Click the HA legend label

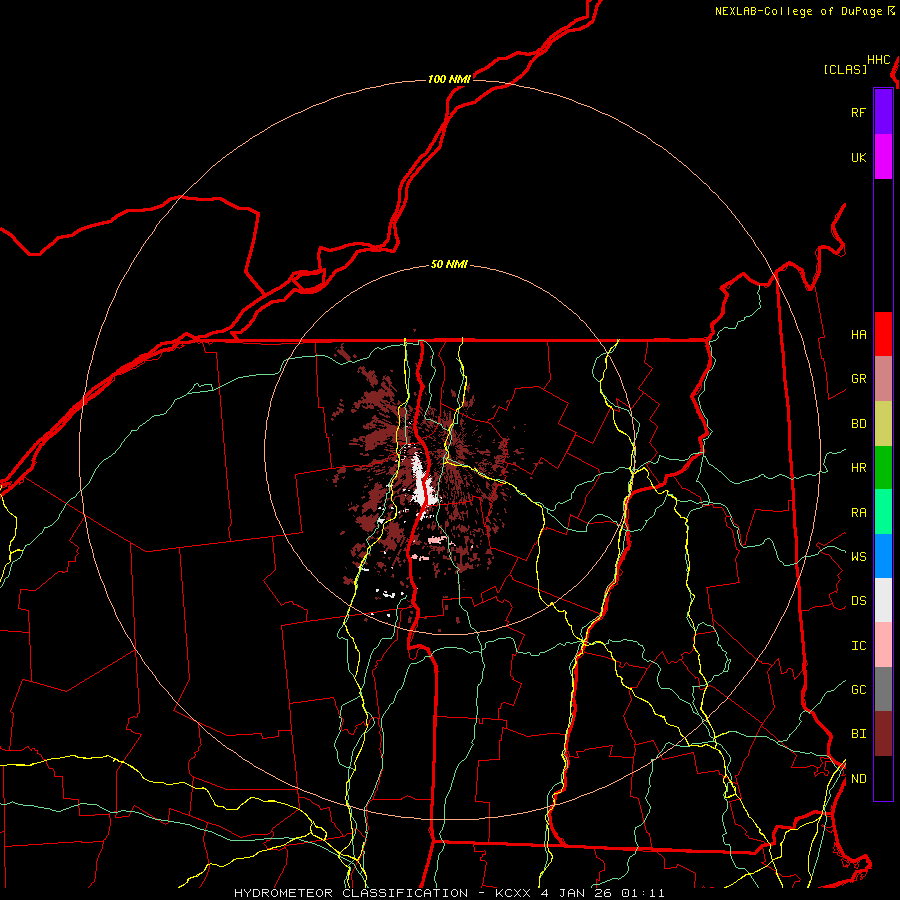(858, 335)
